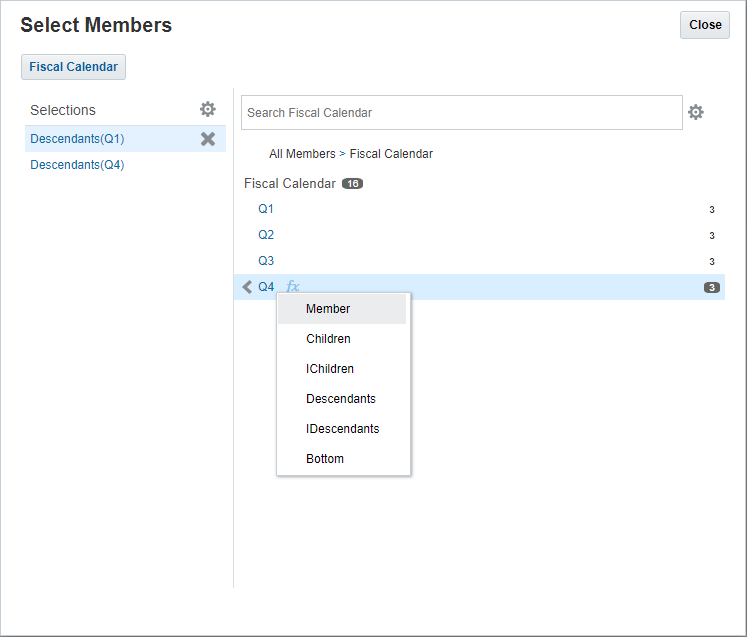Remove Descendants(Q1) with the X icon
This screenshot has width=747, height=637.
pyautogui.click(x=208, y=139)
